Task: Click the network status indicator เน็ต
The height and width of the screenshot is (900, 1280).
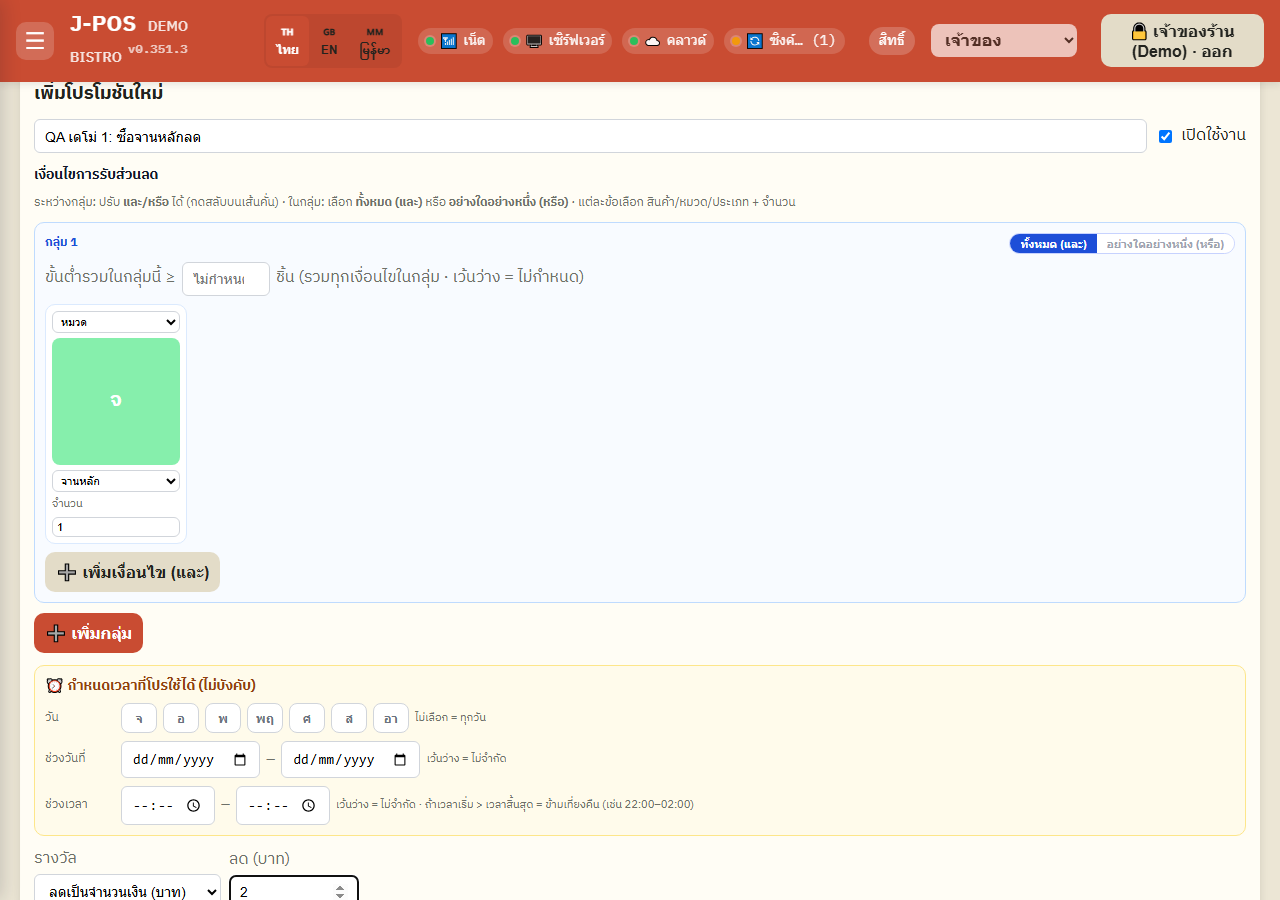Action: (455, 41)
